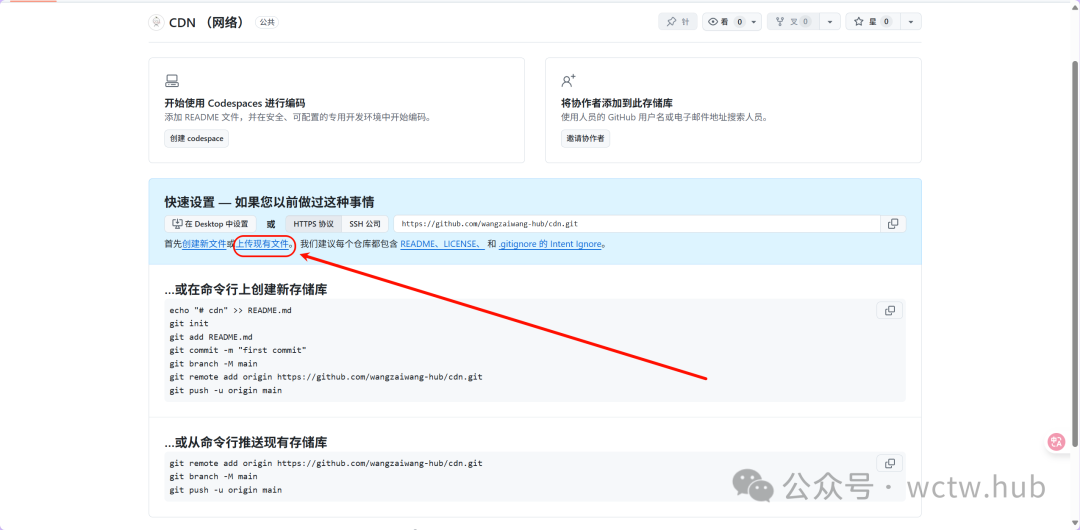Expand the fork options dropdown arrow
The height and width of the screenshot is (530, 1080).
831,22
